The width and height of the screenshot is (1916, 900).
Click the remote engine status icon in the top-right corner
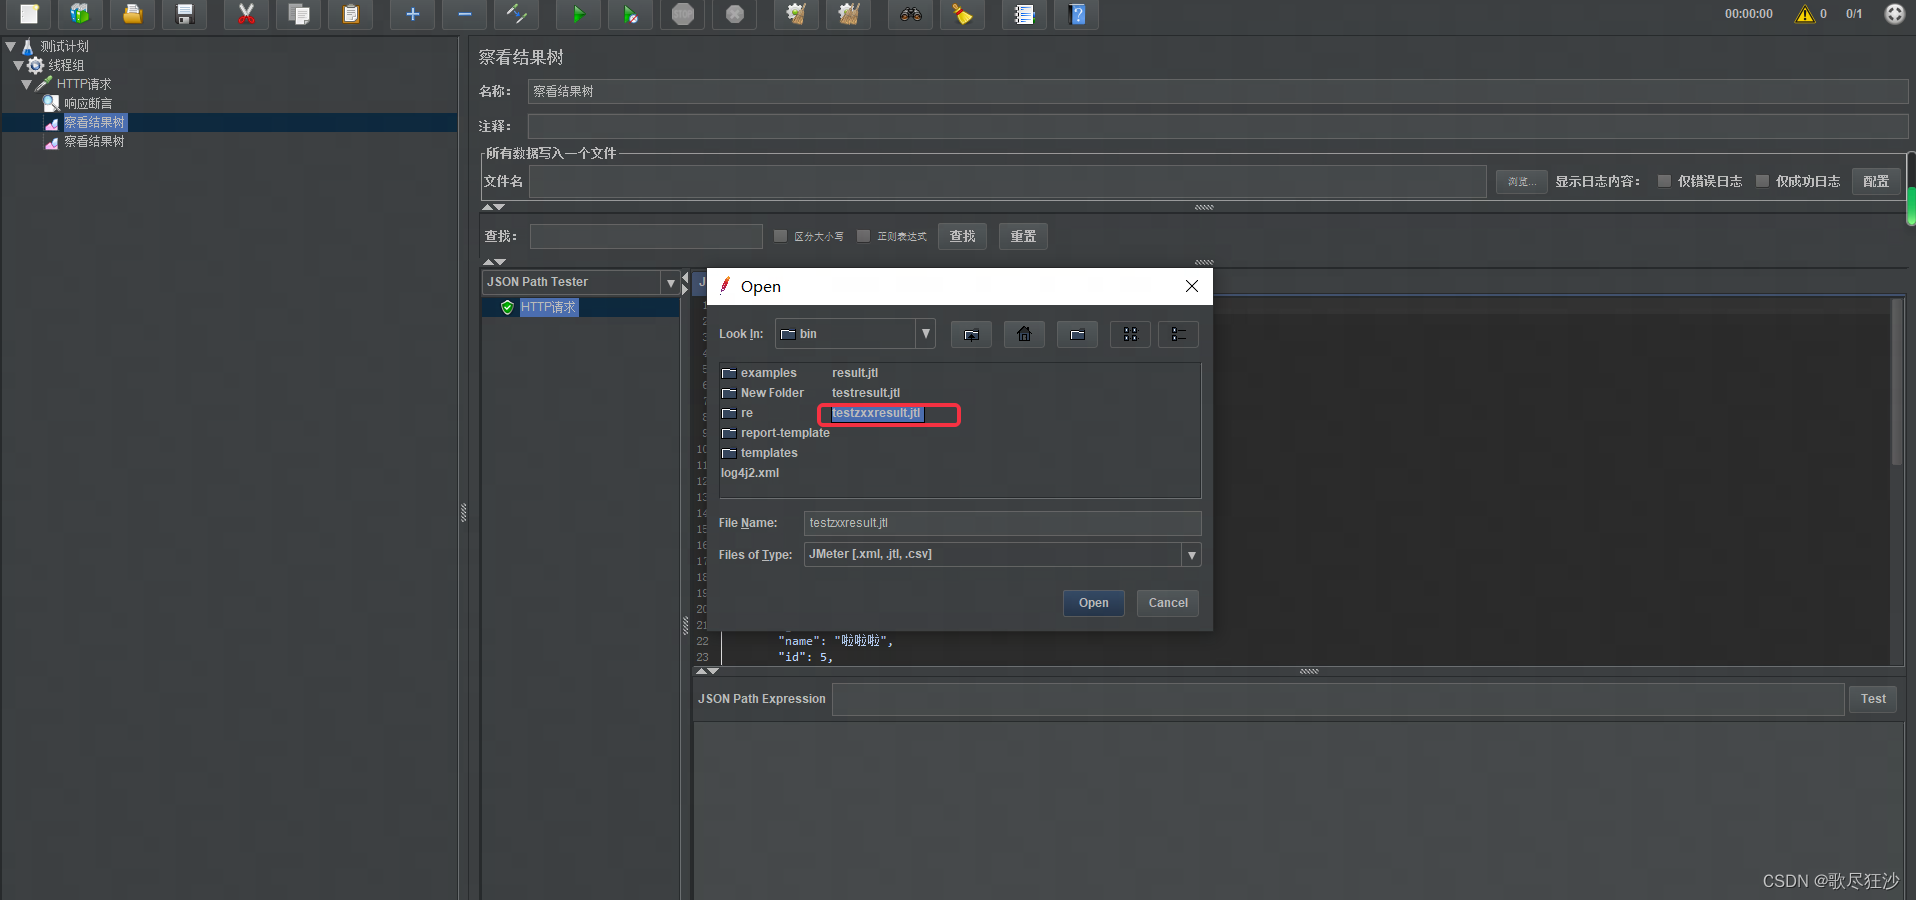(x=1894, y=14)
